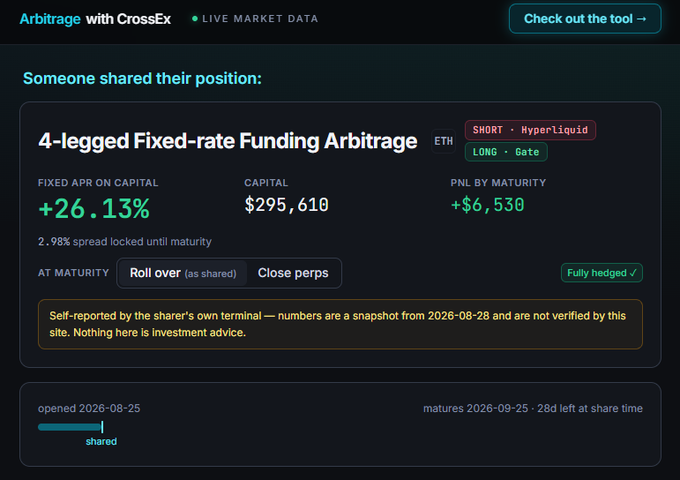Image resolution: width=680 pixels, height=480 pixels.
Task: Click the 'LONG · Gate' badge
Action: 506,152
